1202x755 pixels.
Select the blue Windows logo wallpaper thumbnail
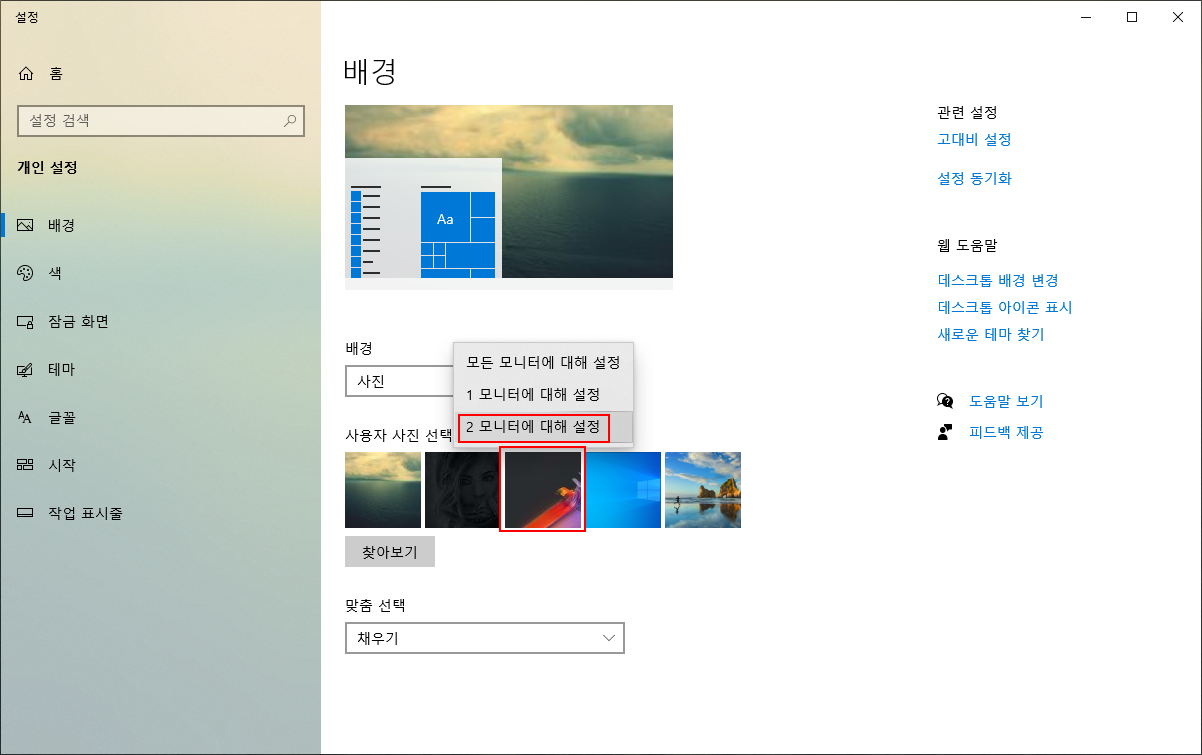(x=623, y=490)
